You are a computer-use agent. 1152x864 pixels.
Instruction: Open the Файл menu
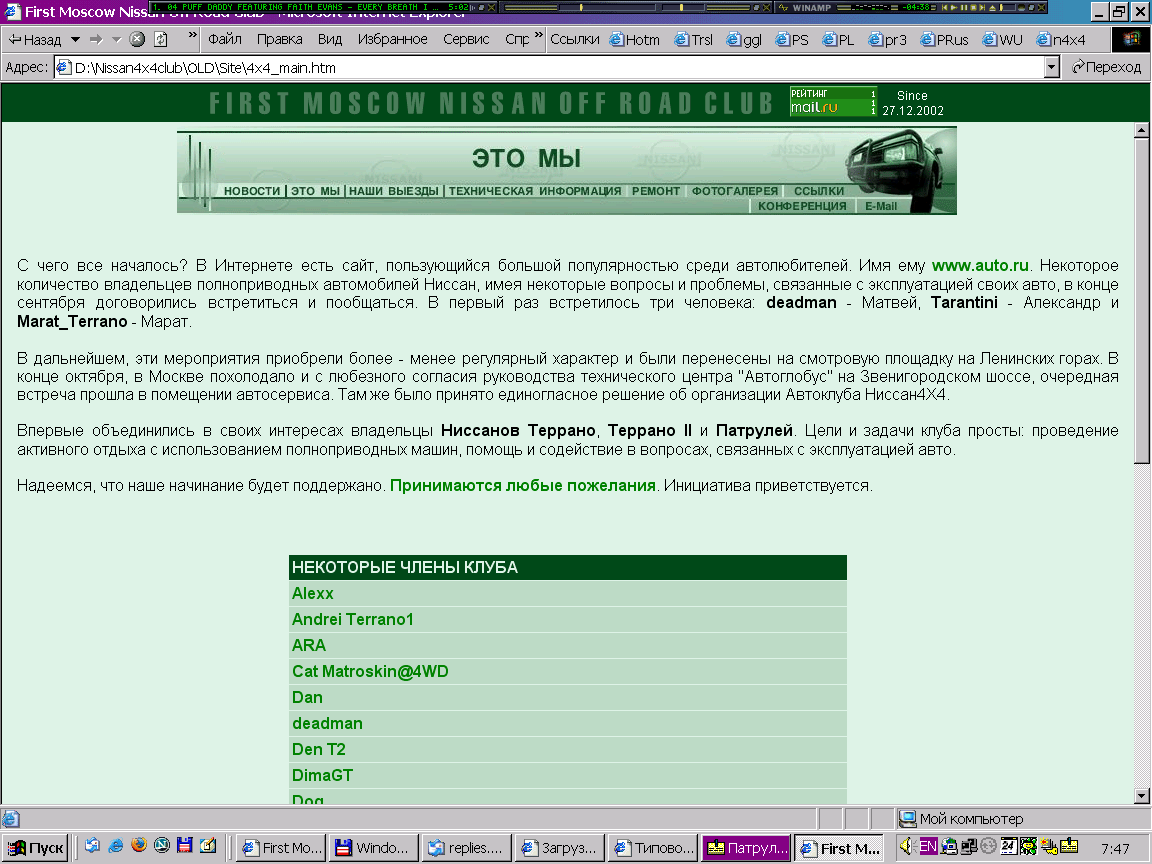(225, 40)
